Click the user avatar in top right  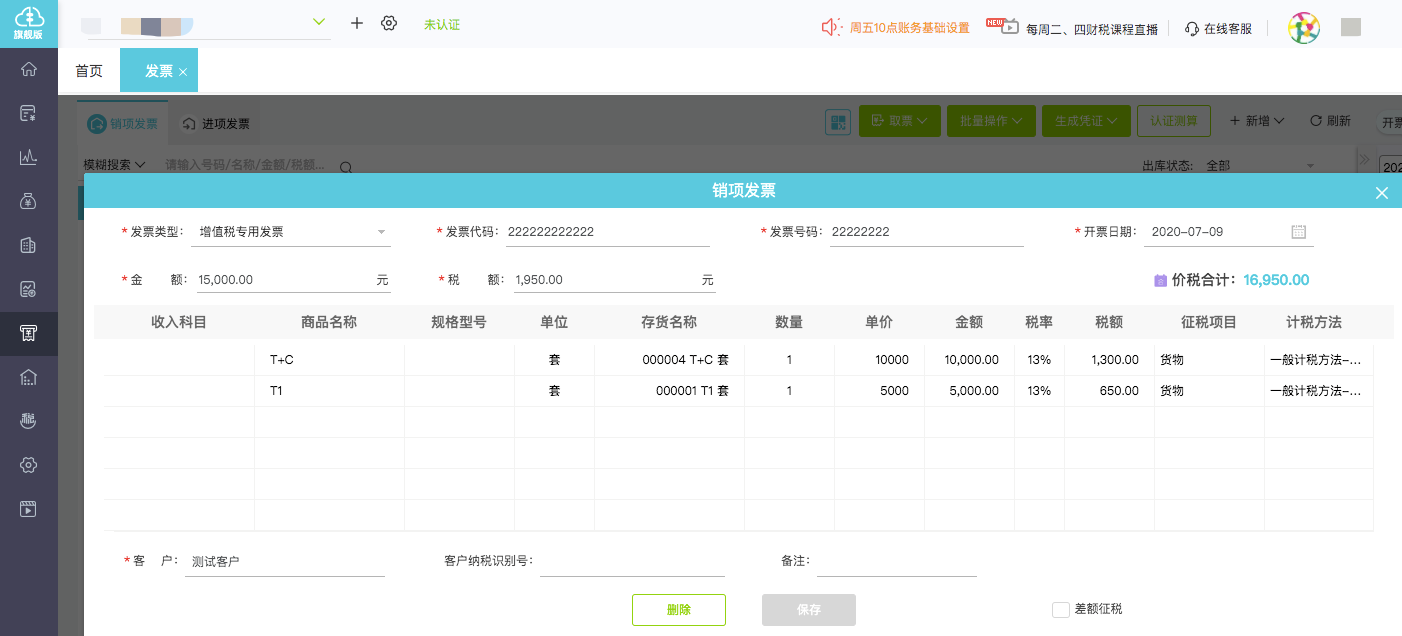click(x=1303, y=28)
